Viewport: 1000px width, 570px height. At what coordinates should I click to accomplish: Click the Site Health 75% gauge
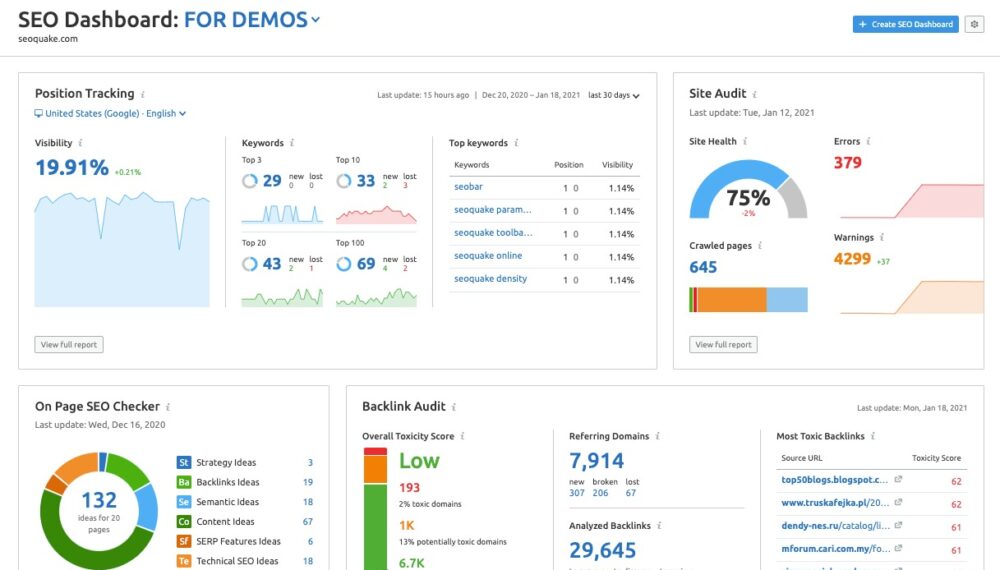tap(748, 189)
